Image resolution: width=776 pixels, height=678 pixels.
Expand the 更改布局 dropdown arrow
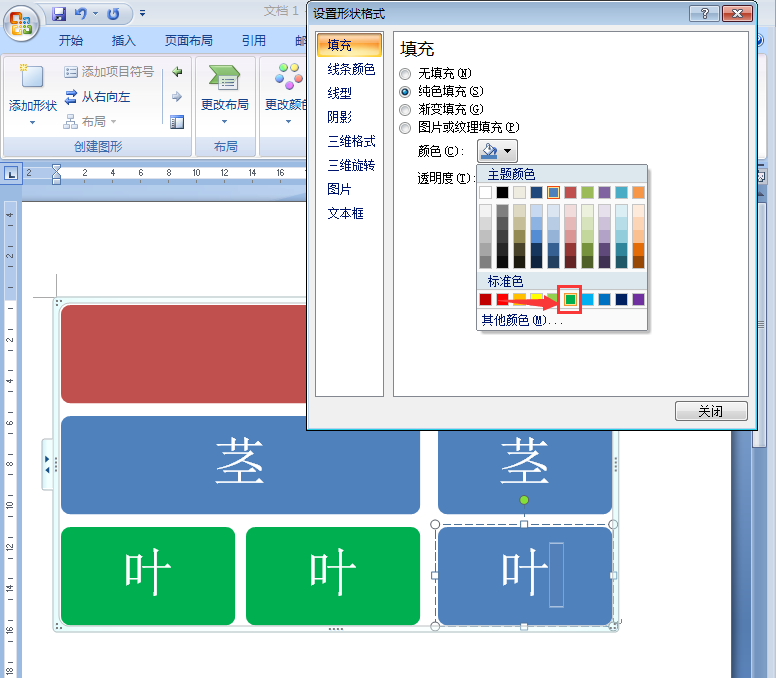point(224,122)
